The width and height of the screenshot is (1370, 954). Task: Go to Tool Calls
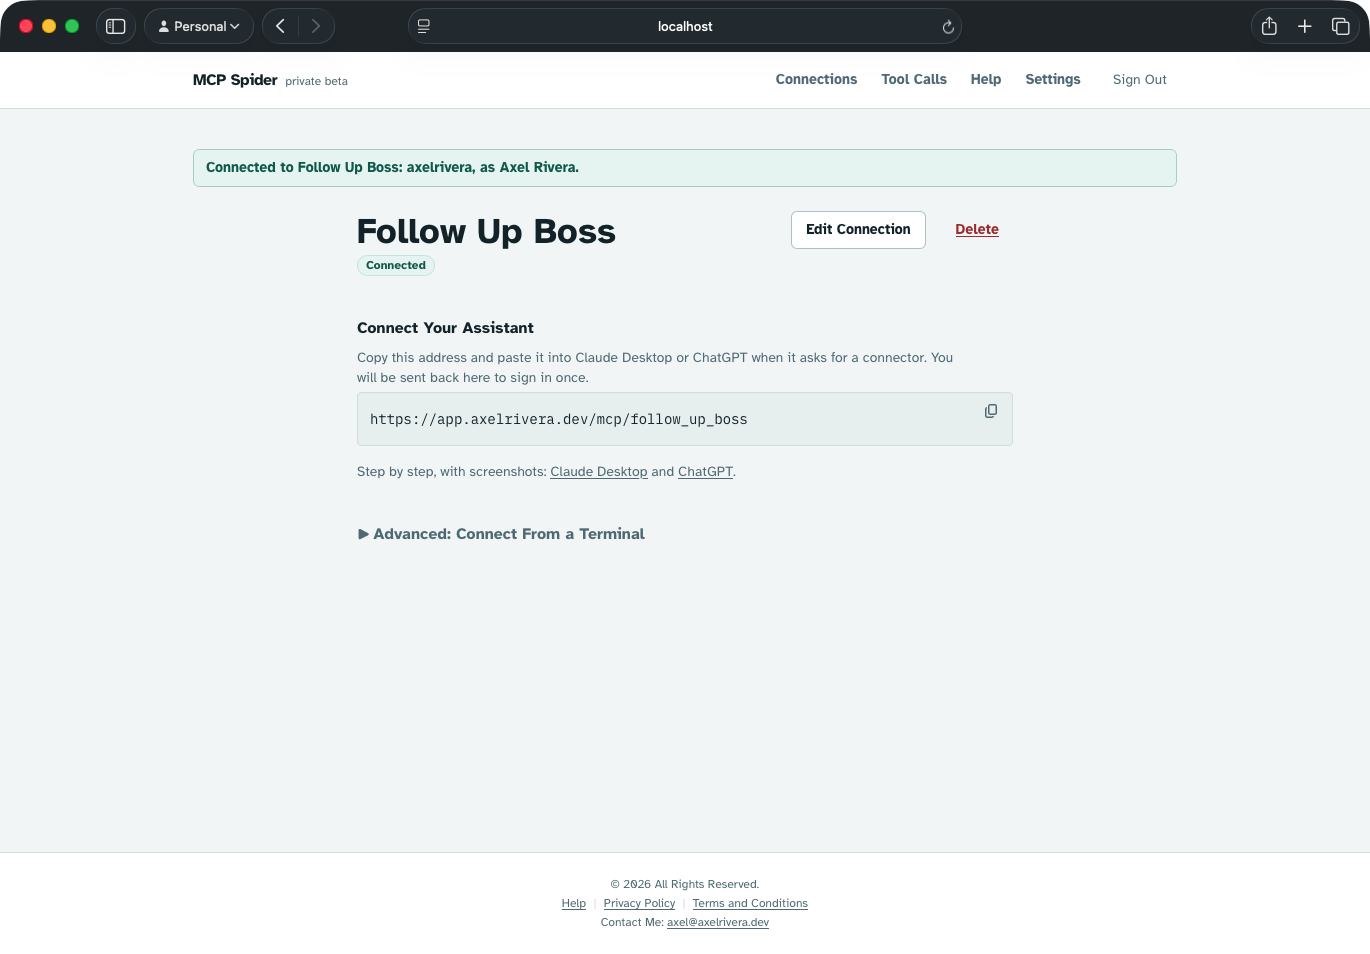point(914,79)
